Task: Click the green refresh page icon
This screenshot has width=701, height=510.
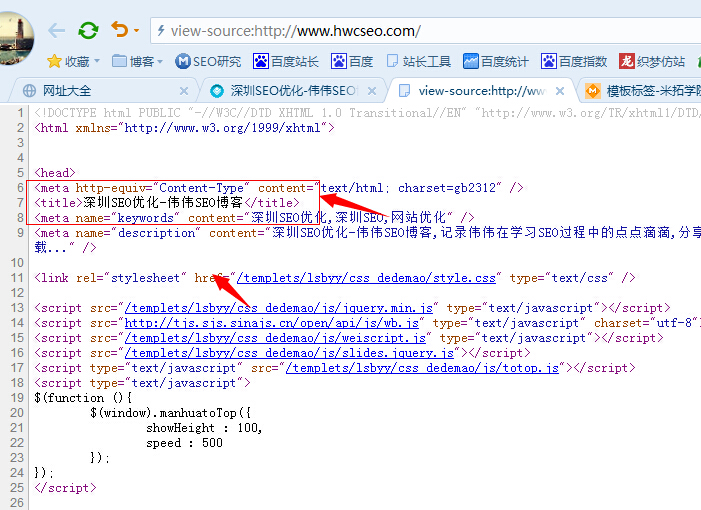Action: click(x=89, y=30)
